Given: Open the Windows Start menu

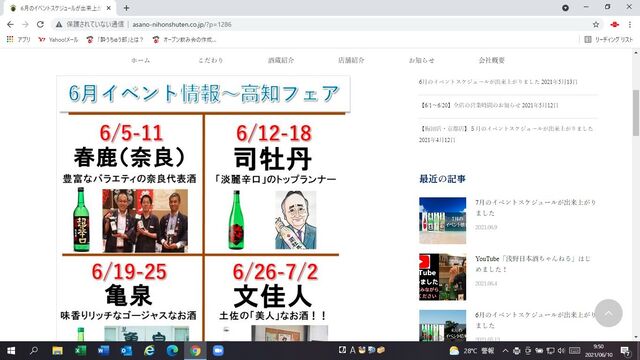Looking at the screenshot, I should [11, 351].
